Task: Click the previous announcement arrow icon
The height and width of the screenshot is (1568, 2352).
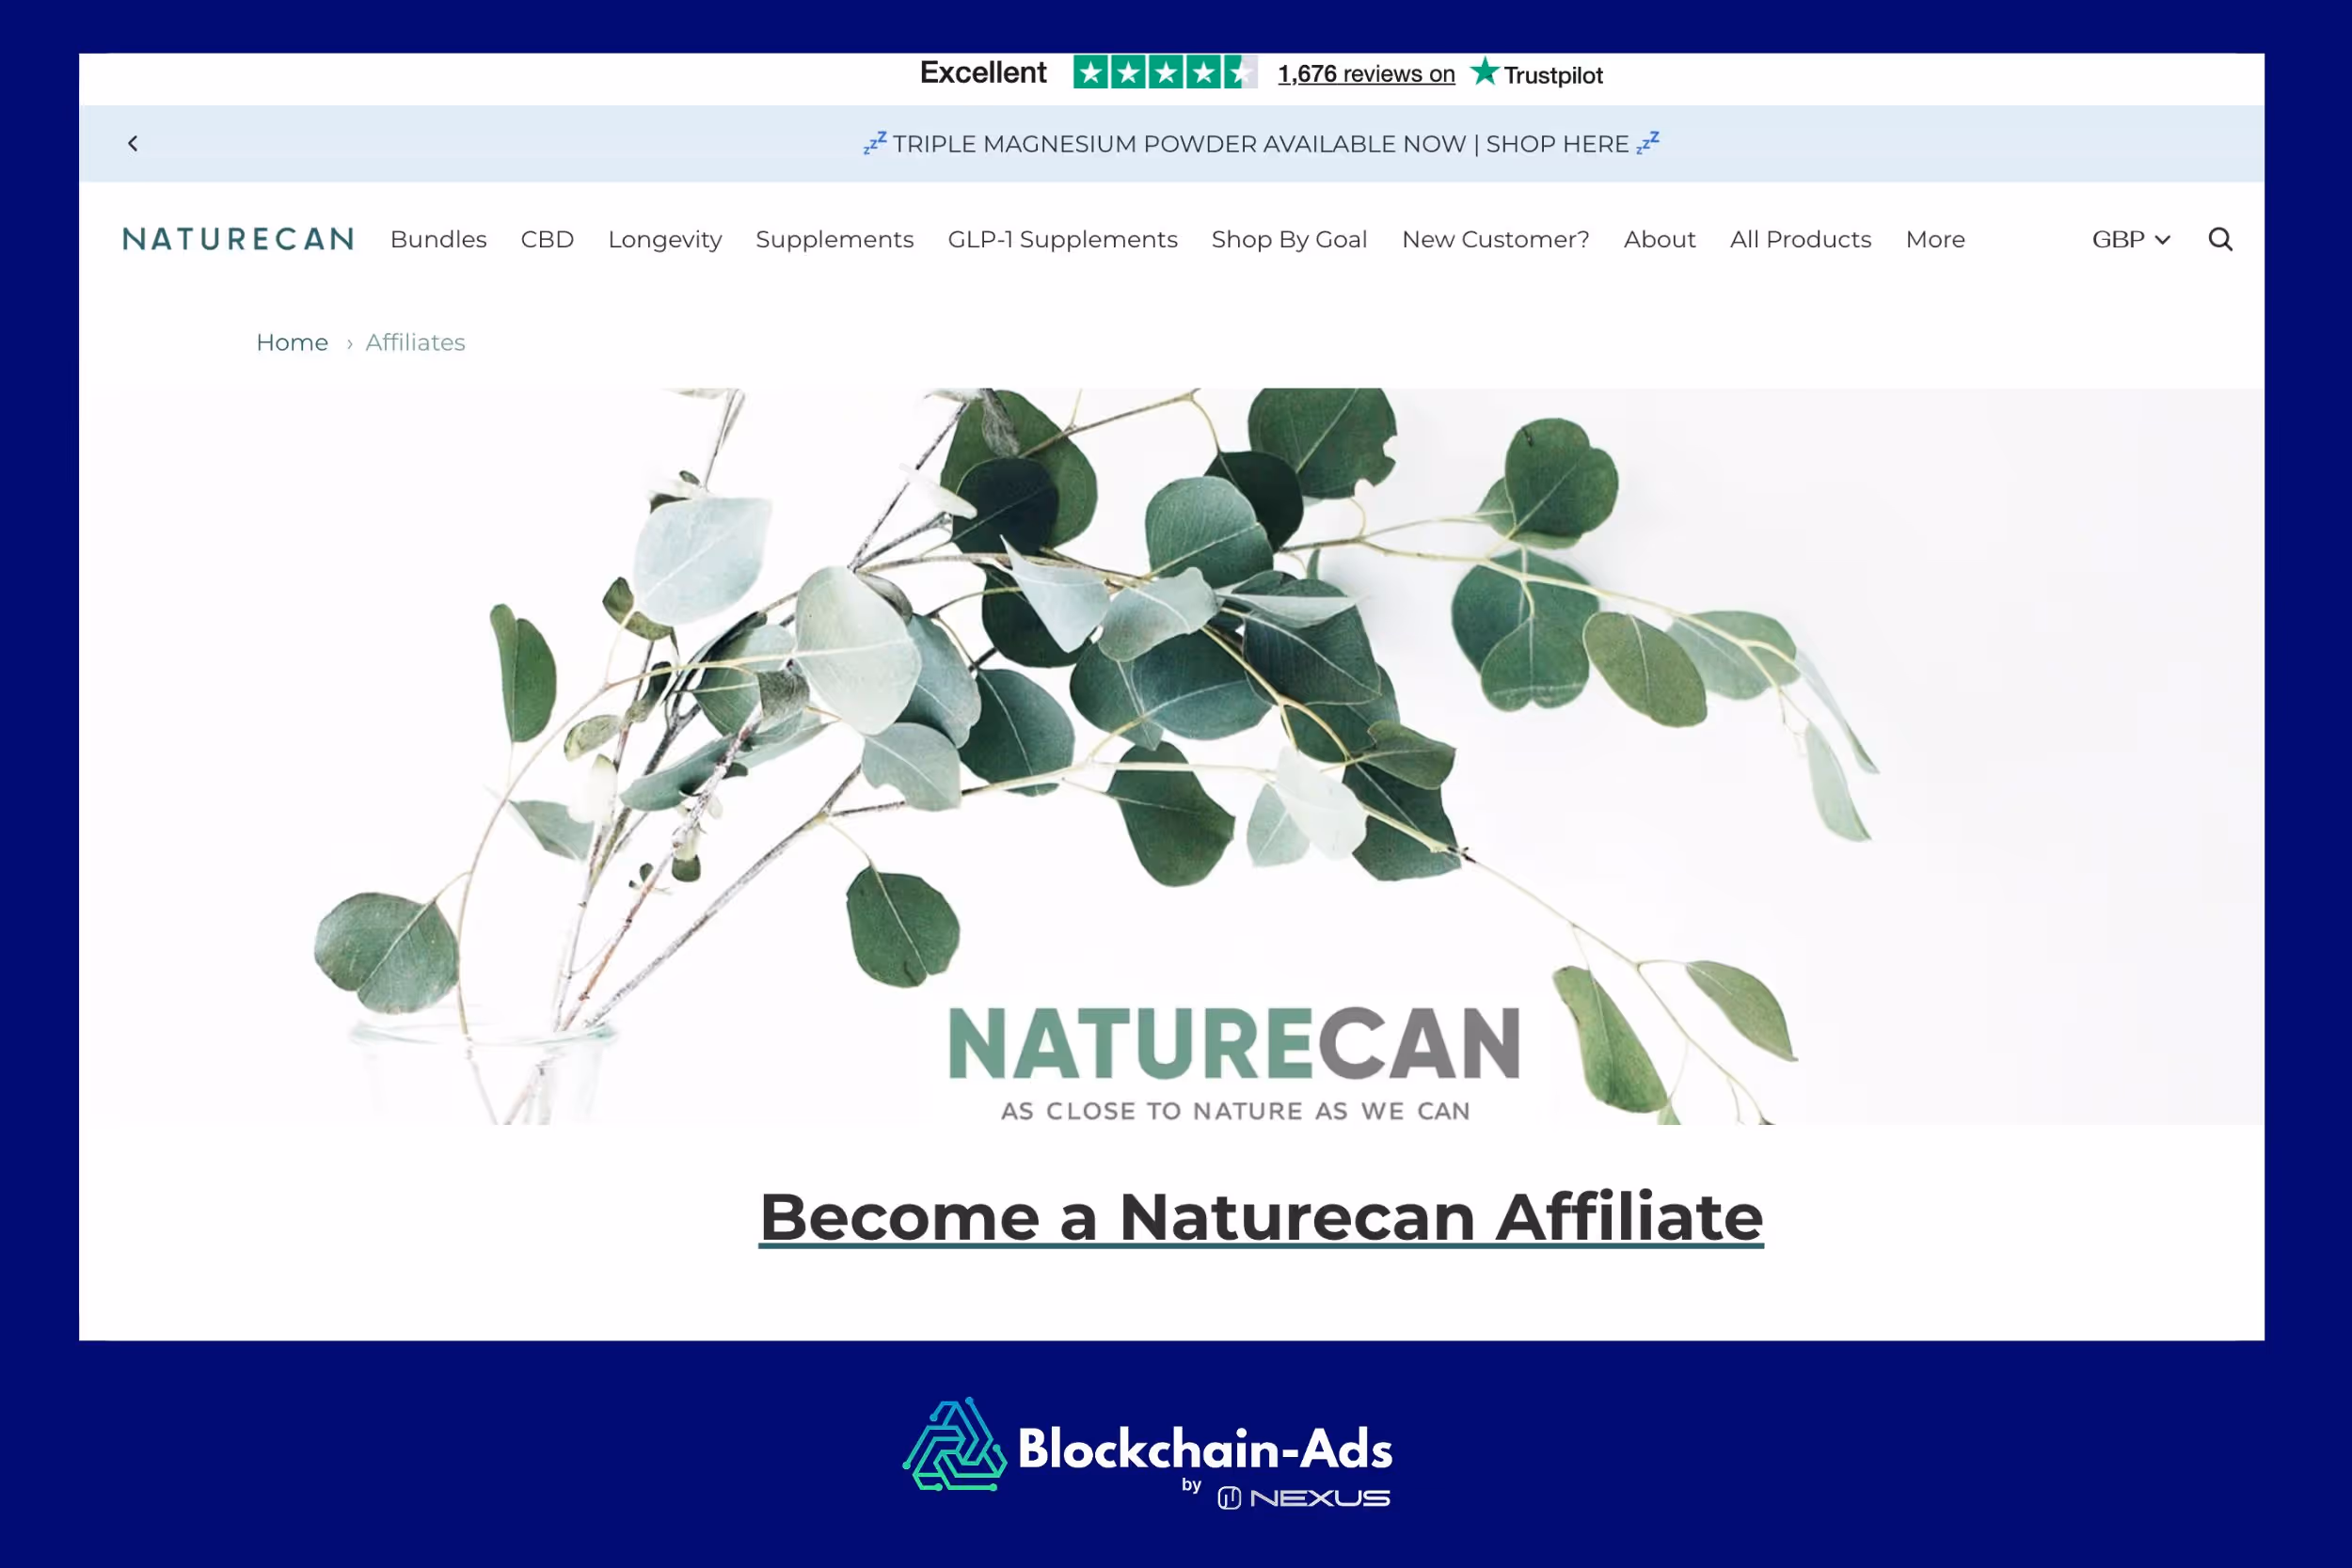Action: (x=133, y=144)
